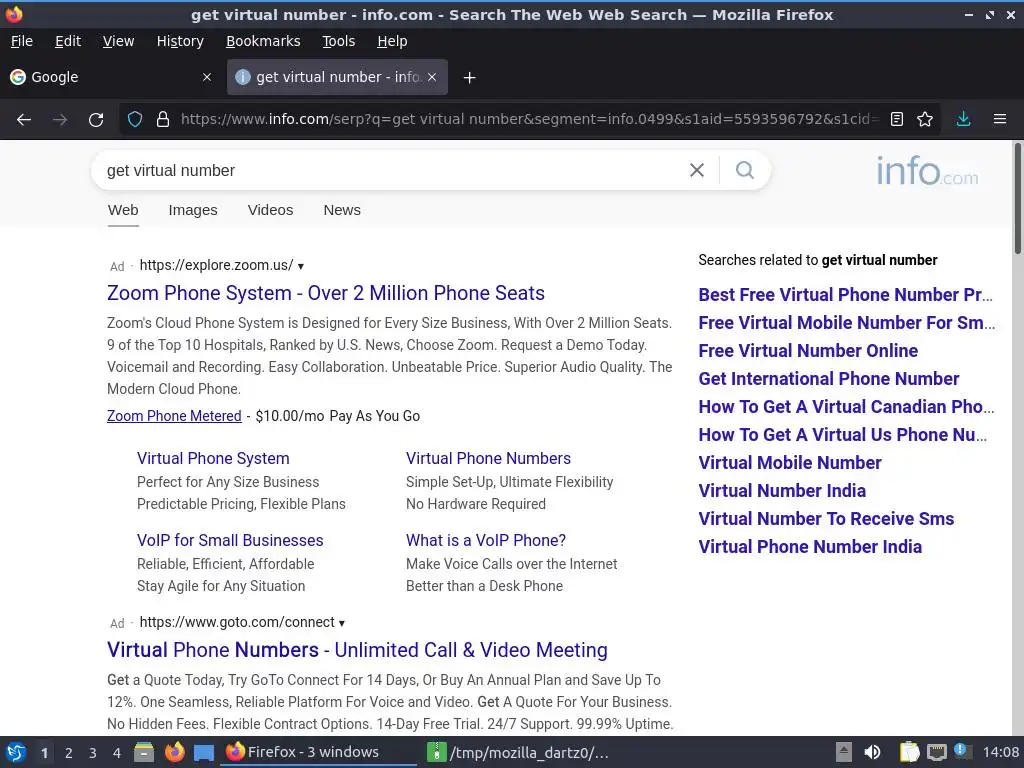1024x768 pixels.
Task: Toggle reader view icon
Action: tap(897, 120)
